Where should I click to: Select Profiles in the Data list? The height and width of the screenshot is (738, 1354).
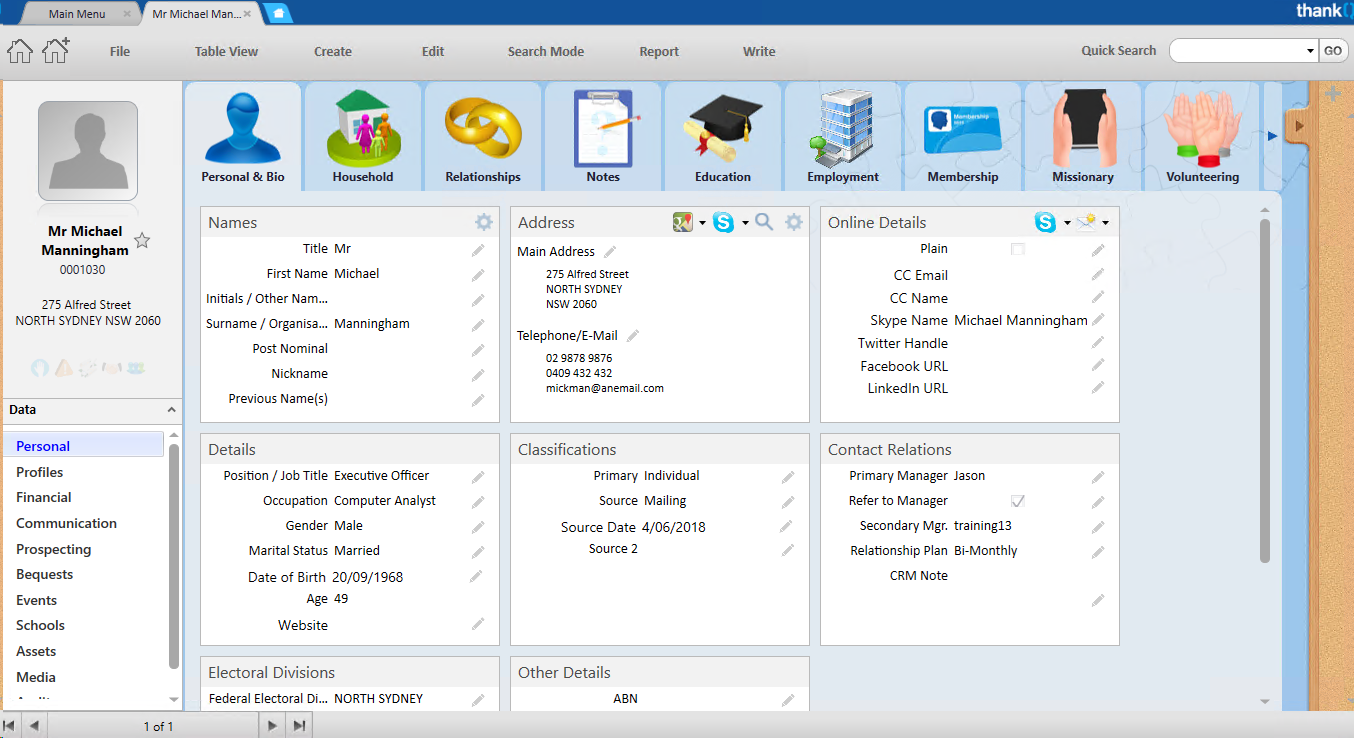[40, 472]
